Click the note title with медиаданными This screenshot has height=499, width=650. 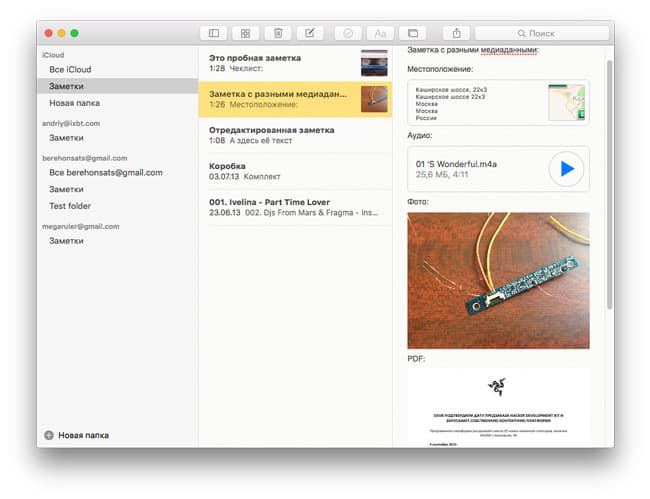coord(473,50)
